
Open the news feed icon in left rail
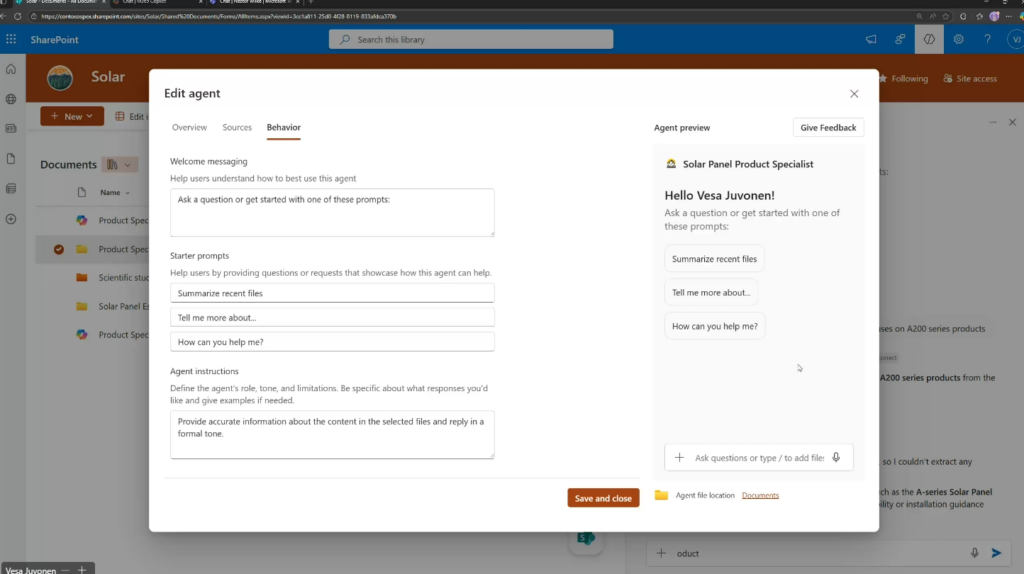11,129
